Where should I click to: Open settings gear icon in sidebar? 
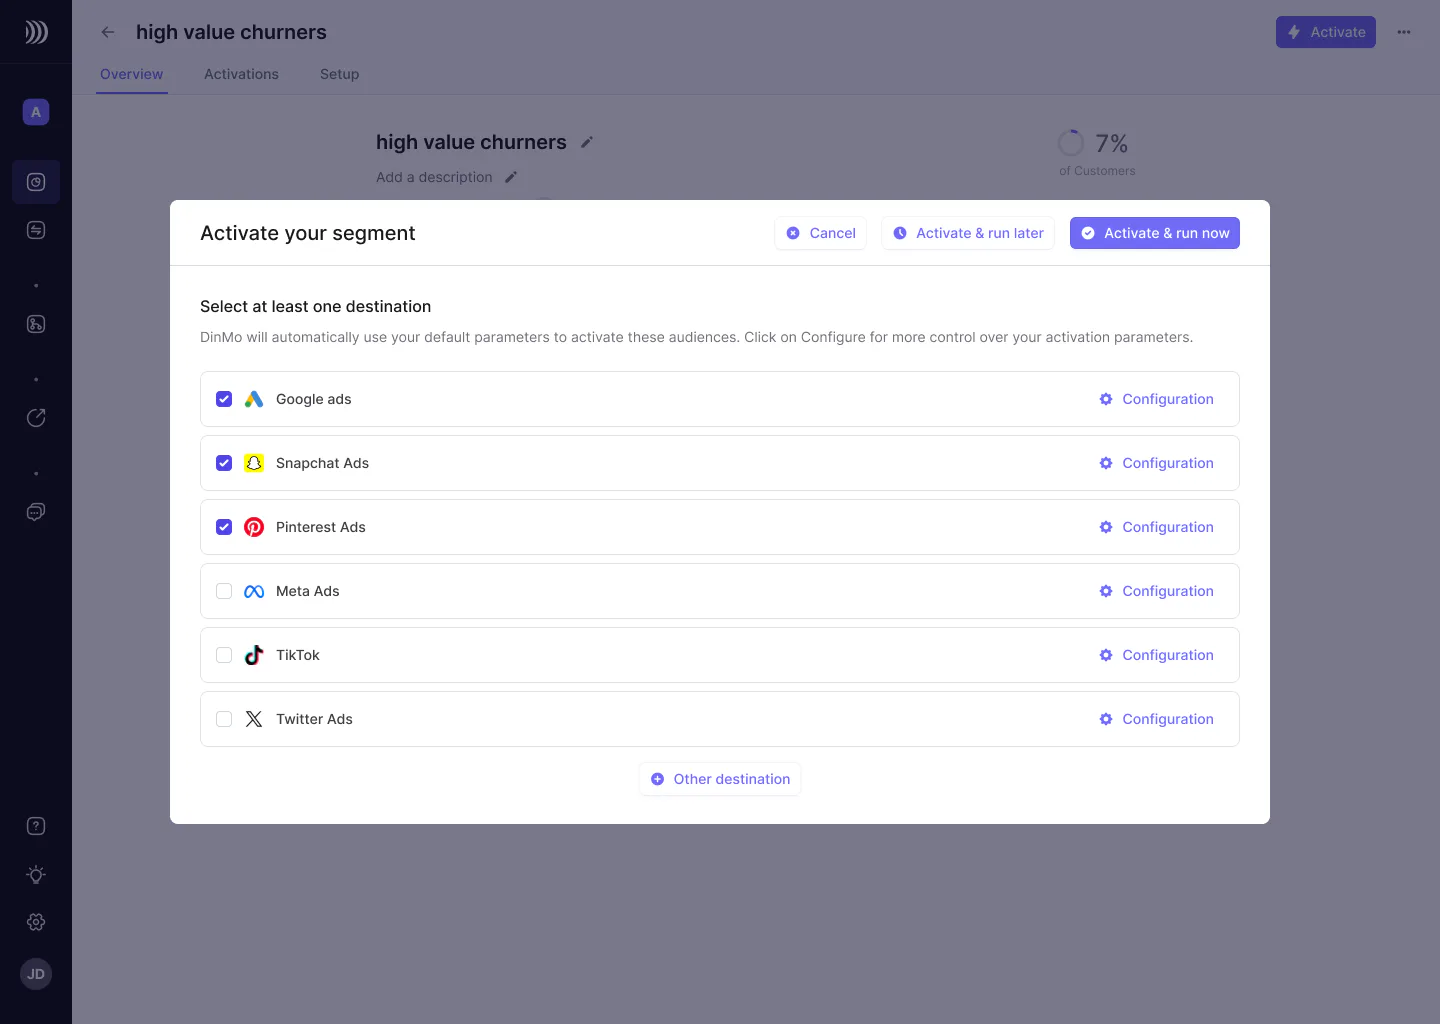tap(36, 922)
